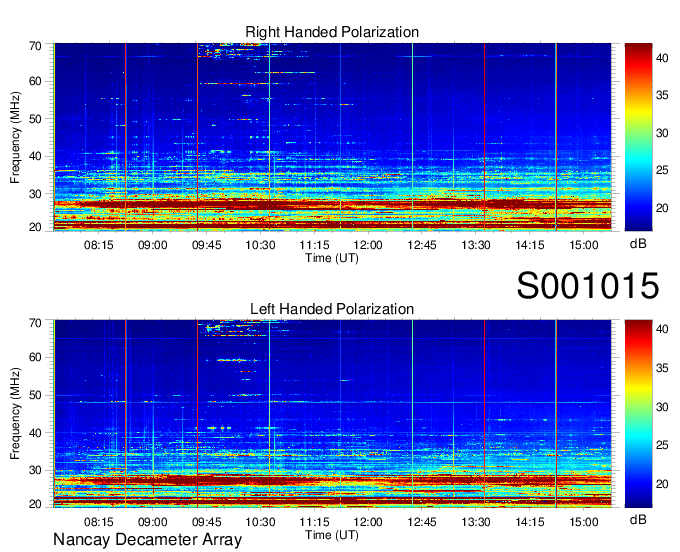This screenshot has width=680, height=552.
Task: Click the "70" frequency tick of the bottom plot
Action: [x=35, y=323]
